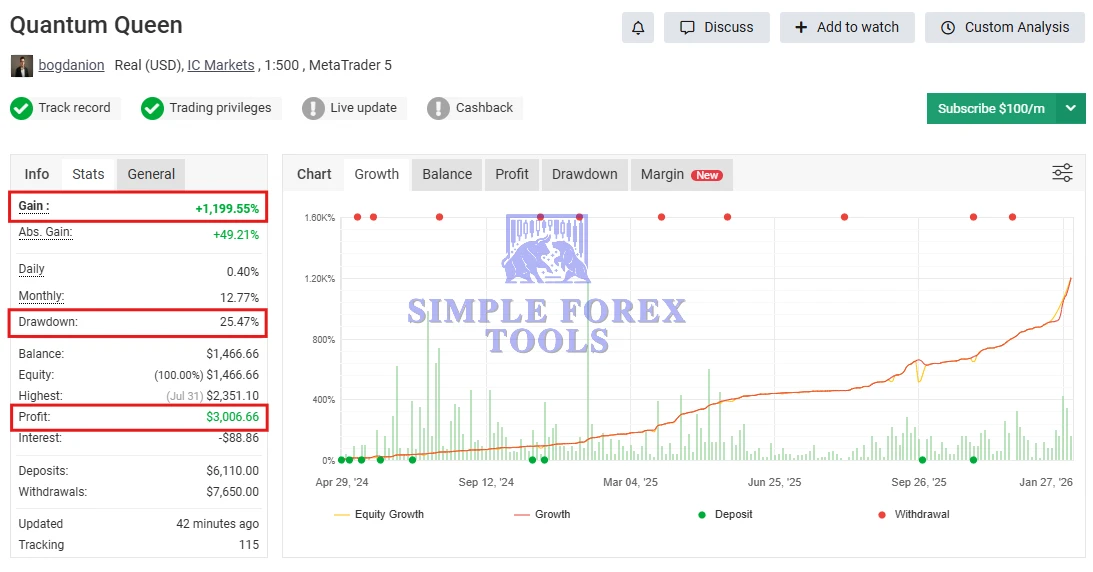Click the Add to watch button
Viewport: 1093px width, 572px height.
pos(847,27)
